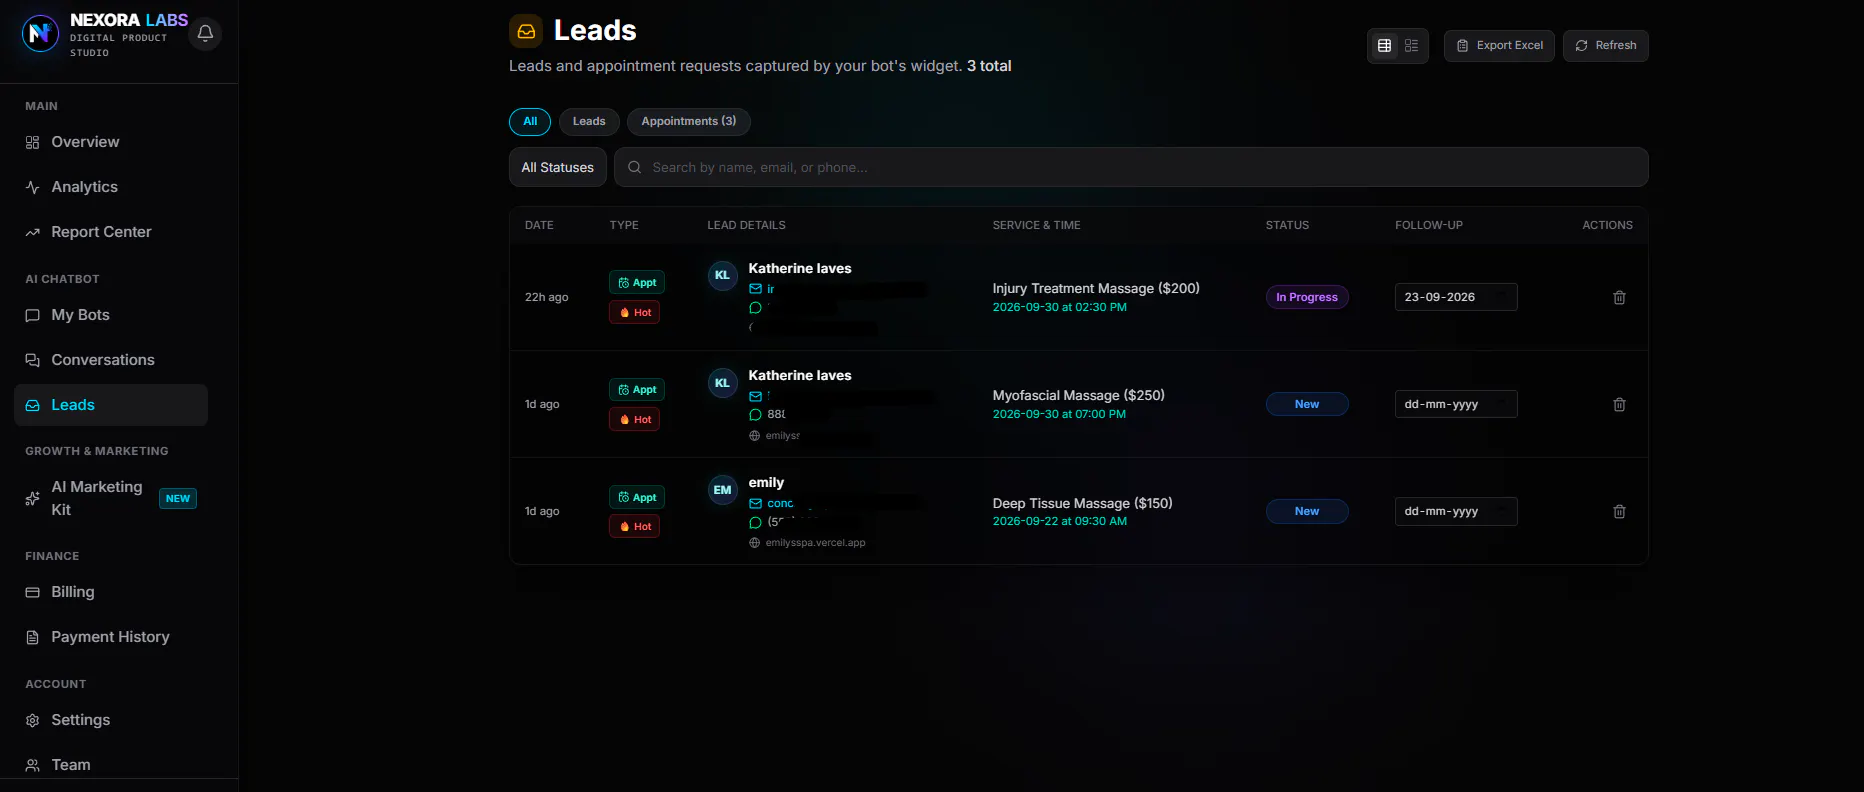Open Billing page

(x=111, y=592)
